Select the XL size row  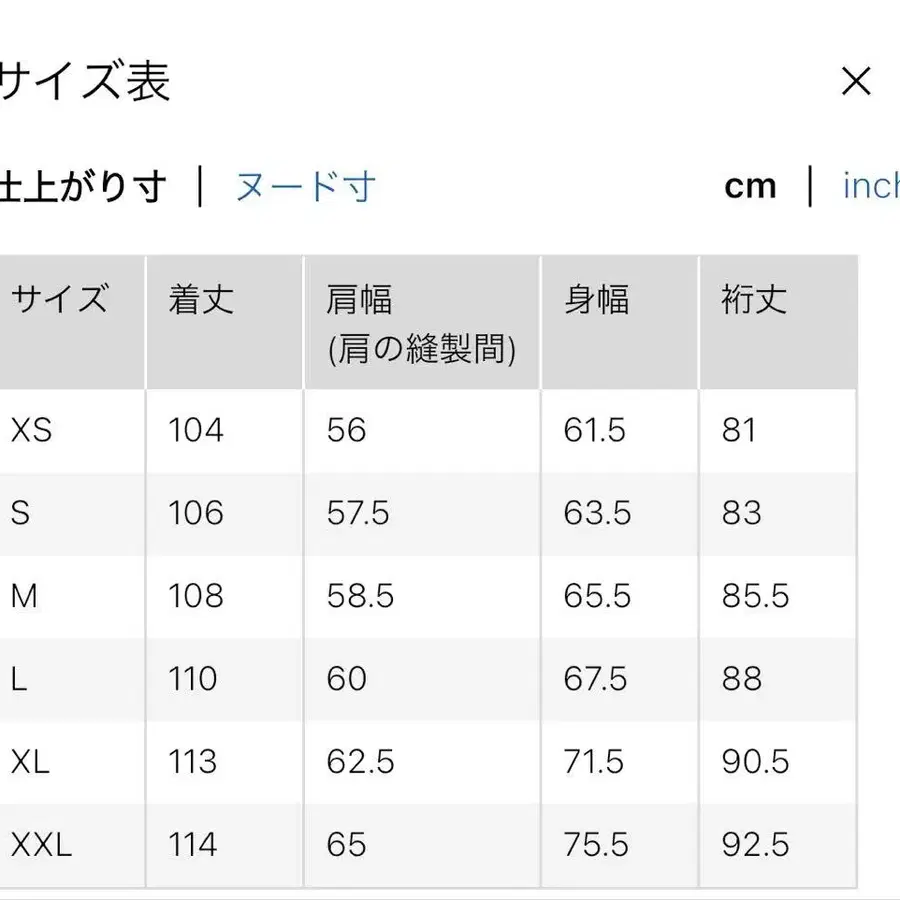point(32,762)
